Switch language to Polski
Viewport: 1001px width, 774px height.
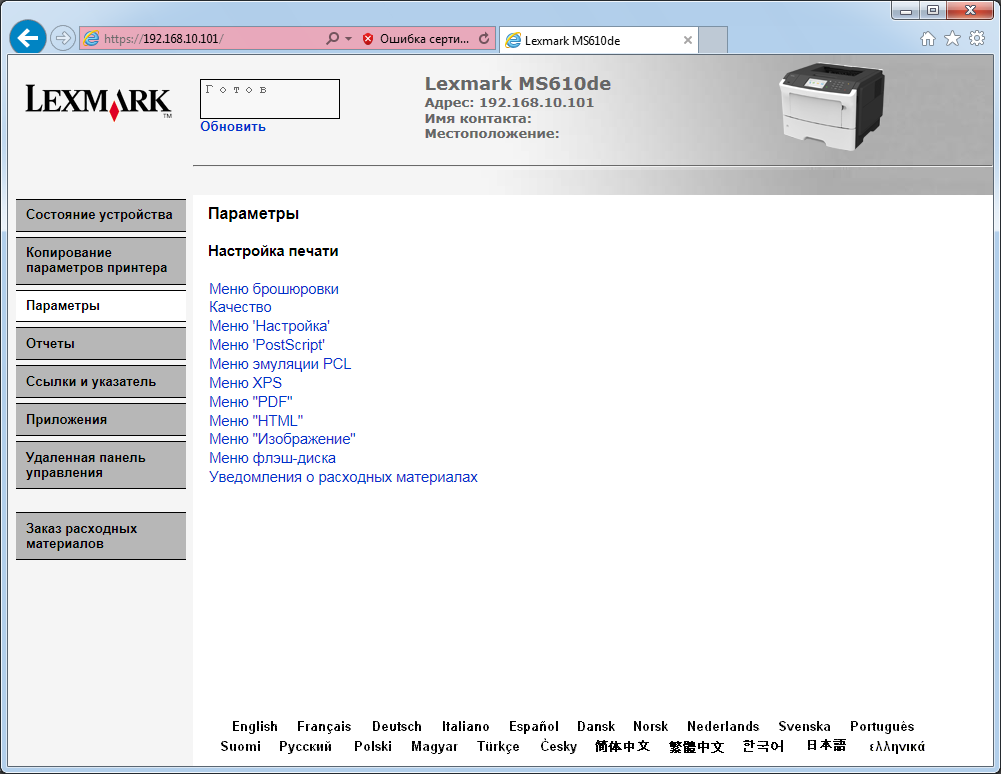(x=373, y=747)
